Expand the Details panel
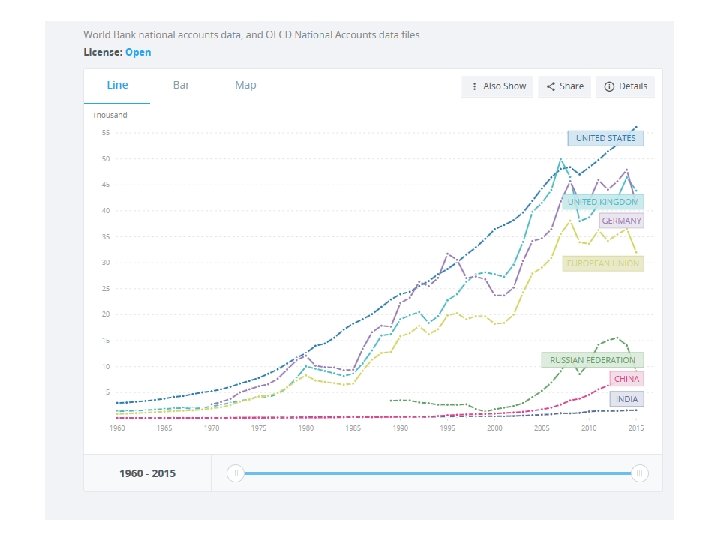 626,86
